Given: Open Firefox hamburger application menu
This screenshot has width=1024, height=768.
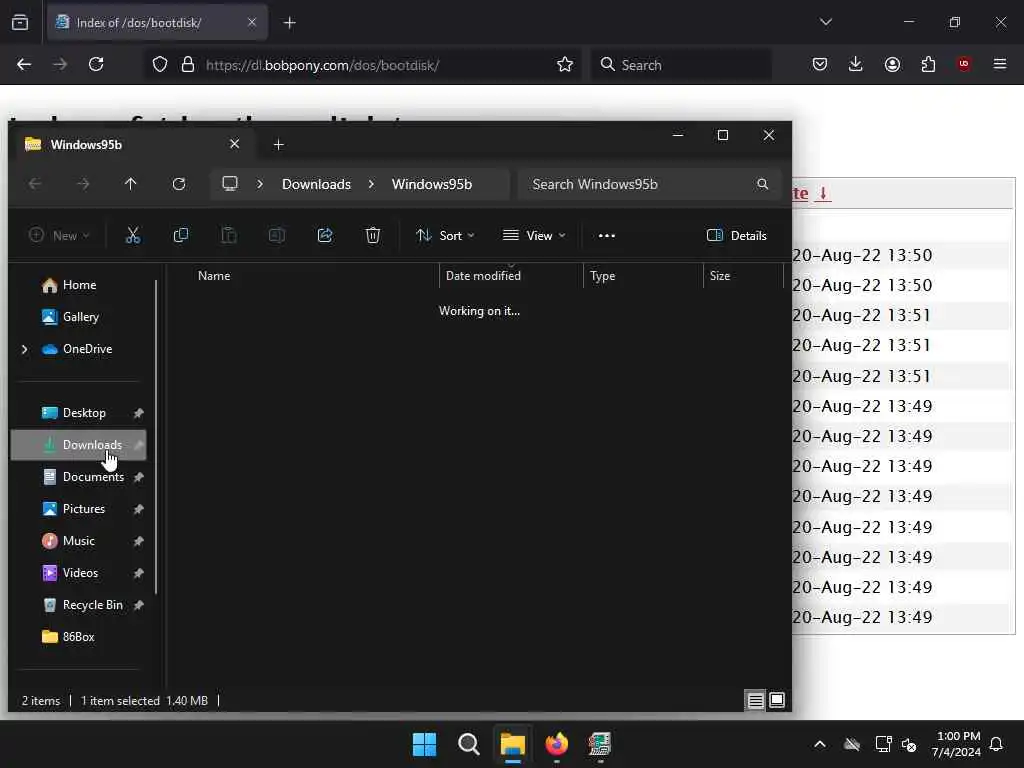Looking at the screenshot, I should 1000,64.
